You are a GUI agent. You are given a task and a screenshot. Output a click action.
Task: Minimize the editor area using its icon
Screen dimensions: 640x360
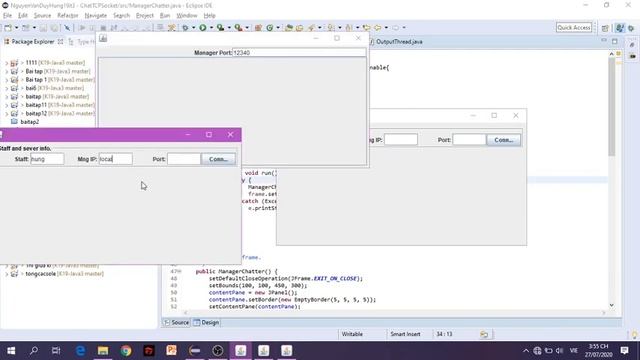pos(604,41)
